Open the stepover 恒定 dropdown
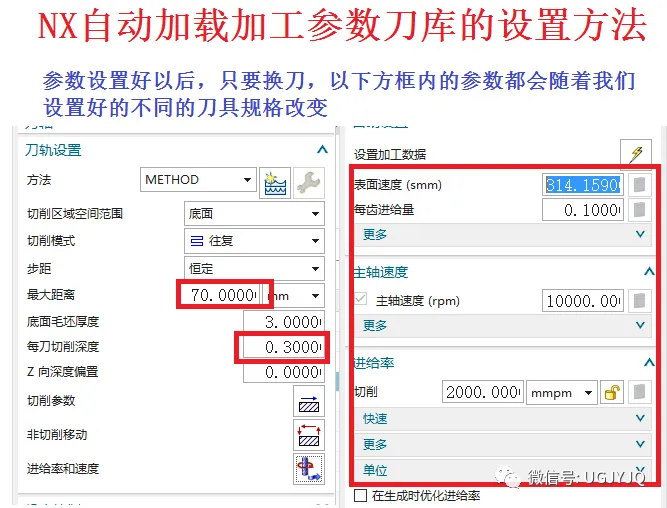 pyautogui.click(x=254, y=268)
